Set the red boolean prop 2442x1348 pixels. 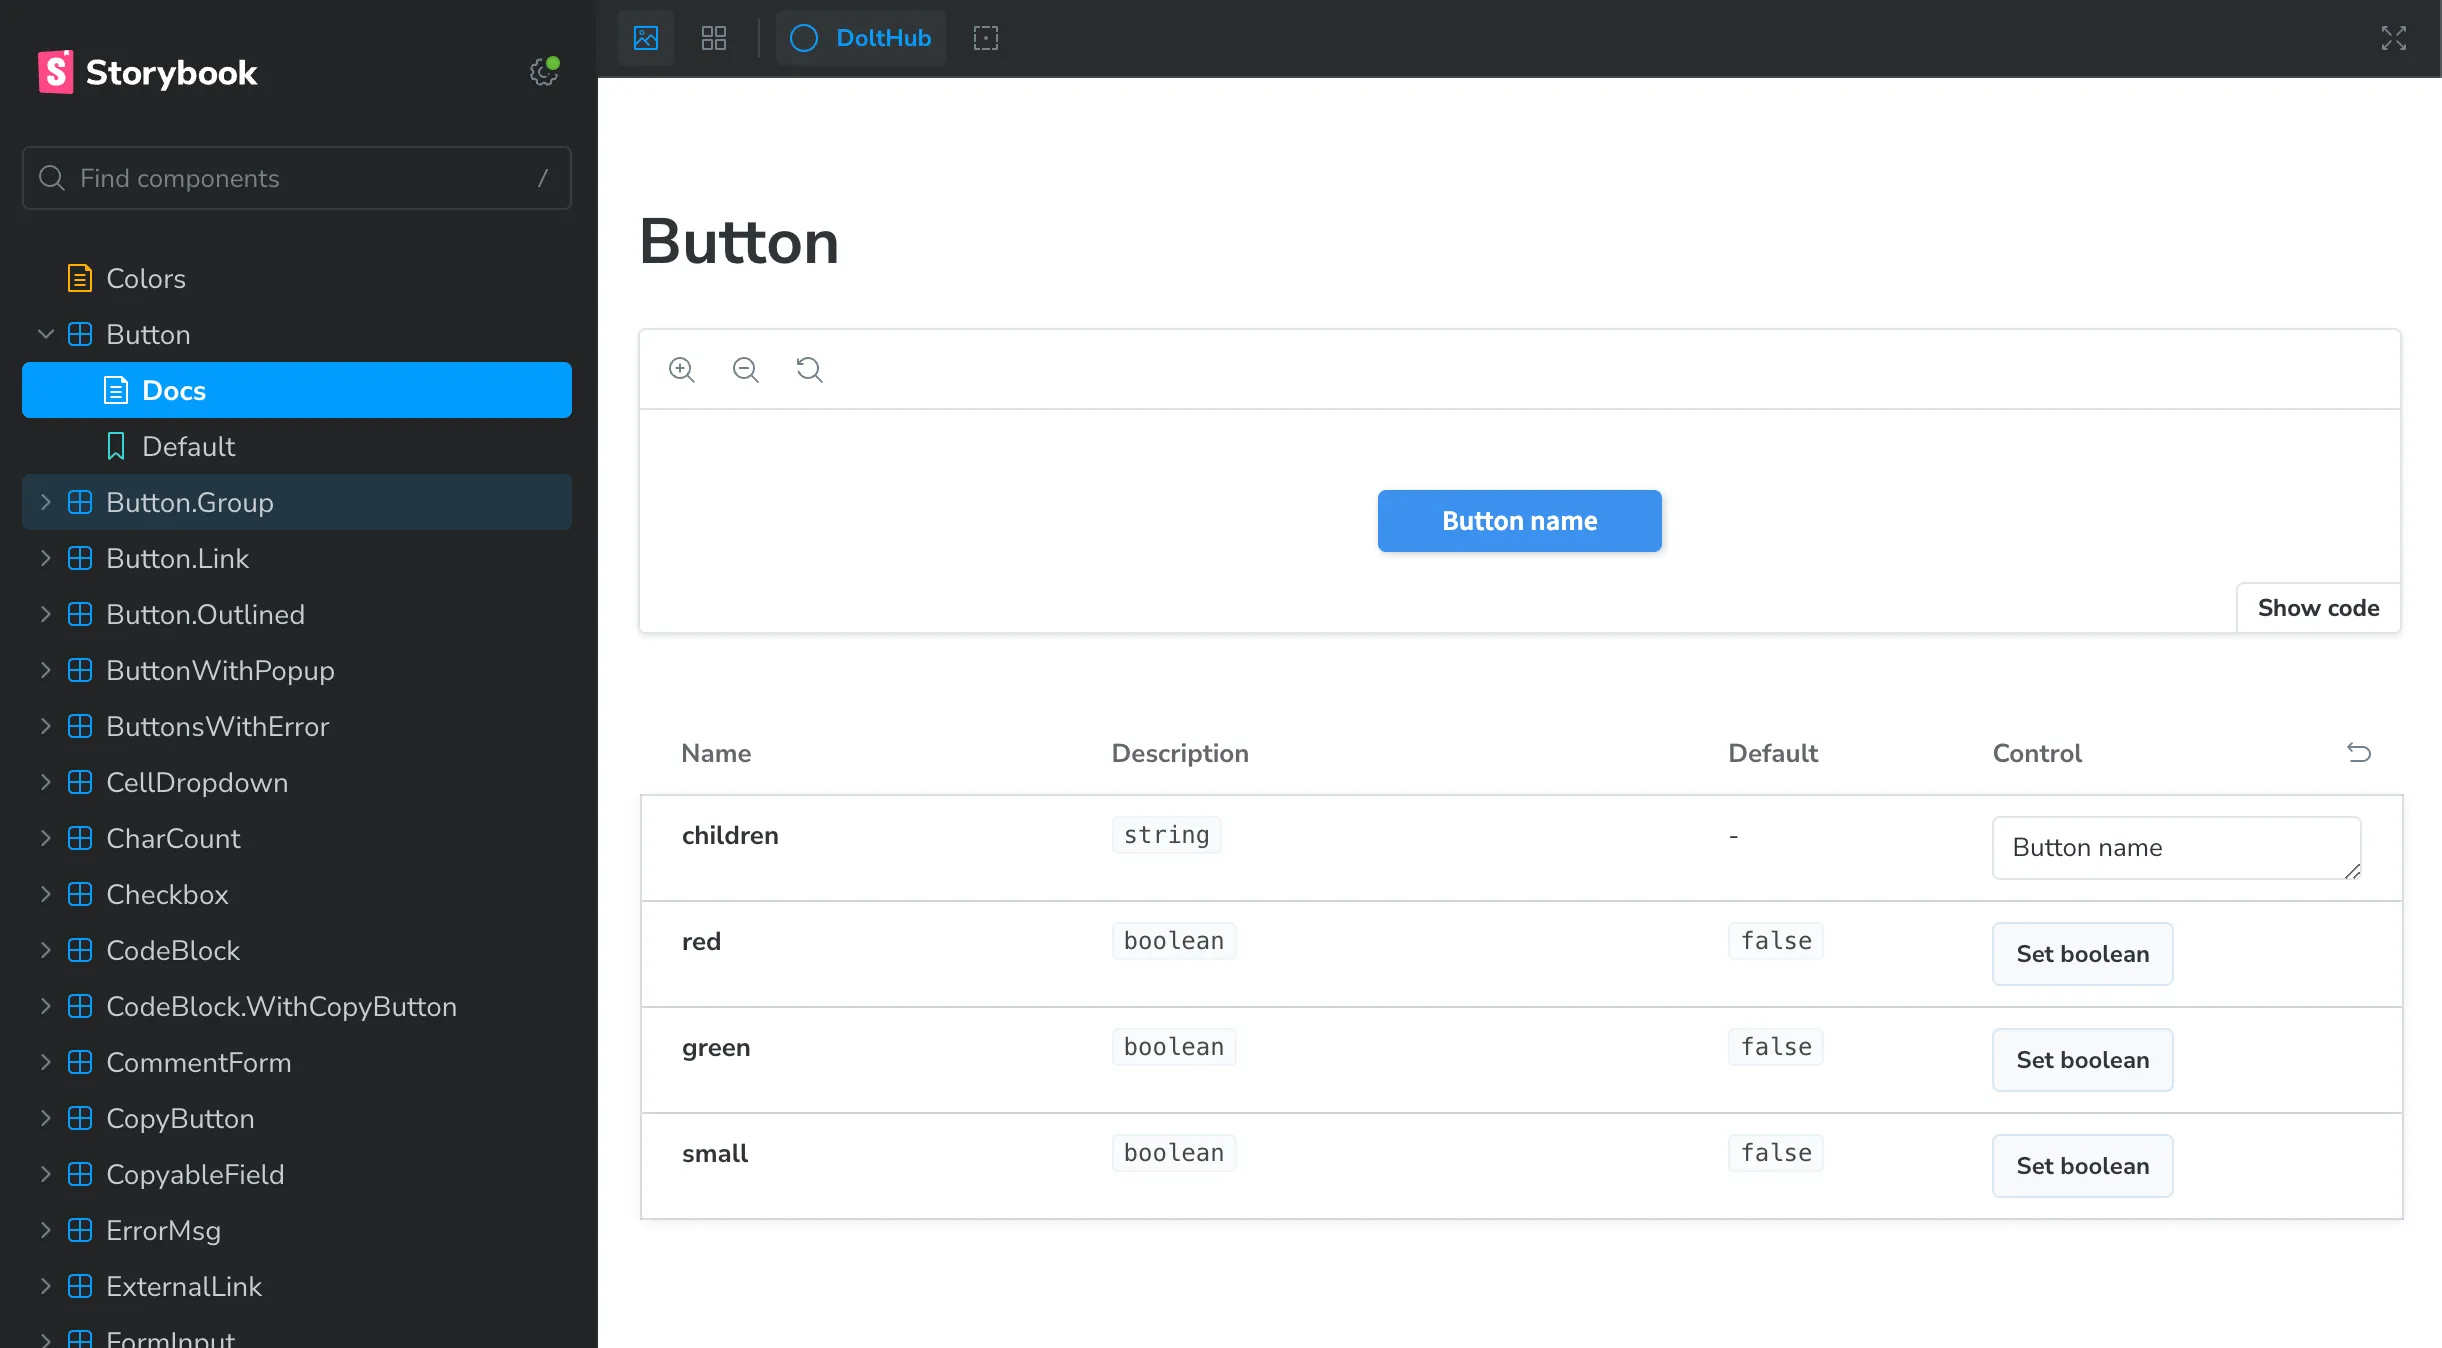click(x=2082, y=953)
